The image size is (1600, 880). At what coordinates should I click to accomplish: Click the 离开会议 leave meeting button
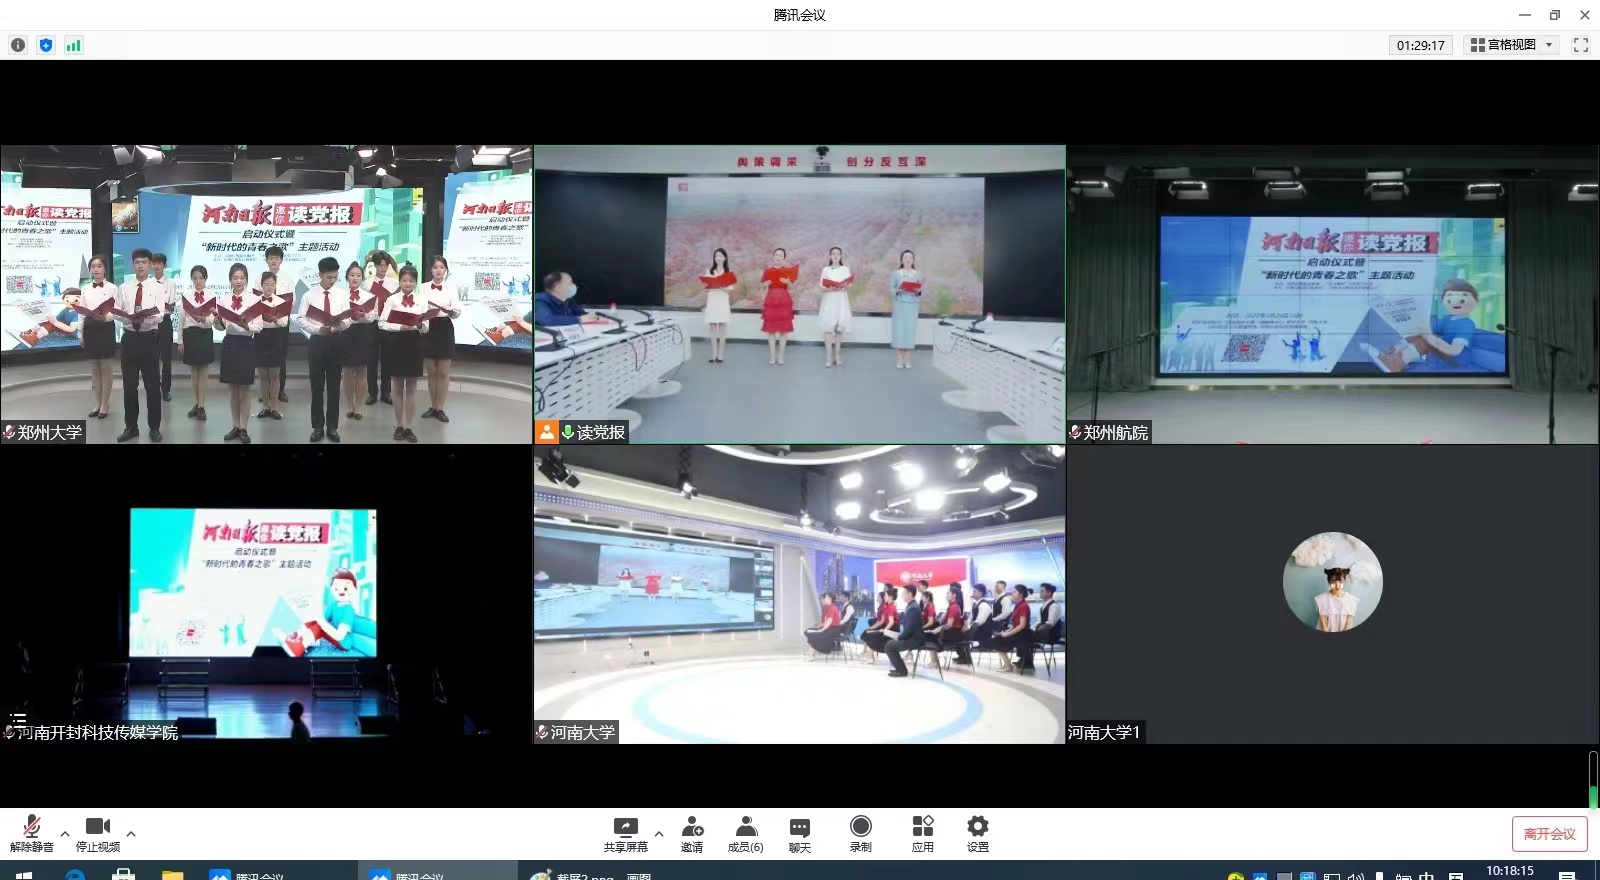point(1549,834)
